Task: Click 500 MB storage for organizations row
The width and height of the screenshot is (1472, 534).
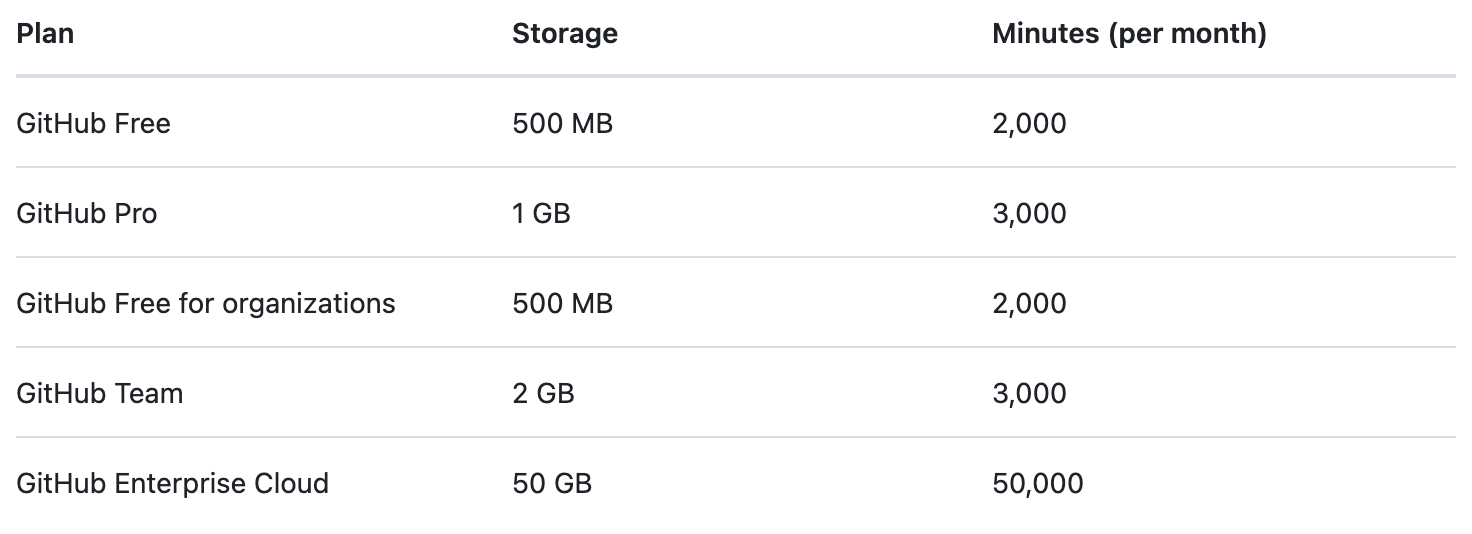Action: point(563,304)
